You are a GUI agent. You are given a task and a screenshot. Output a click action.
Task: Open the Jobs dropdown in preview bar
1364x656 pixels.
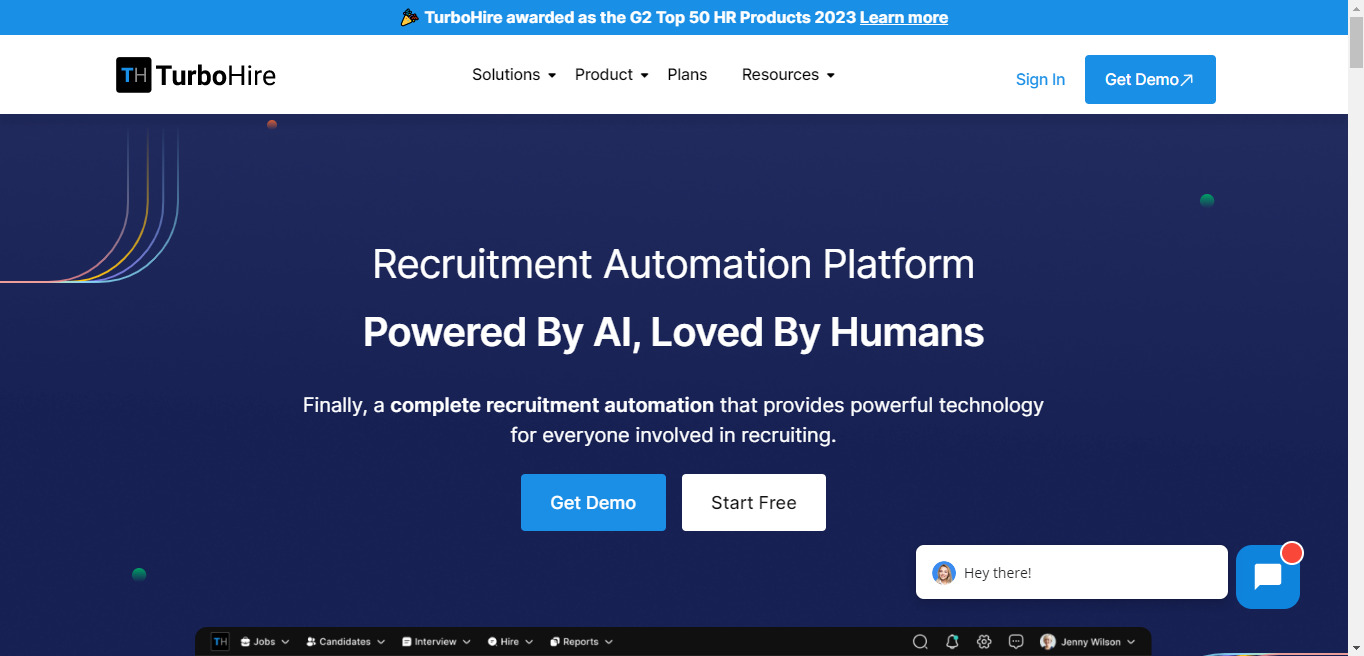tap(265, 642)
